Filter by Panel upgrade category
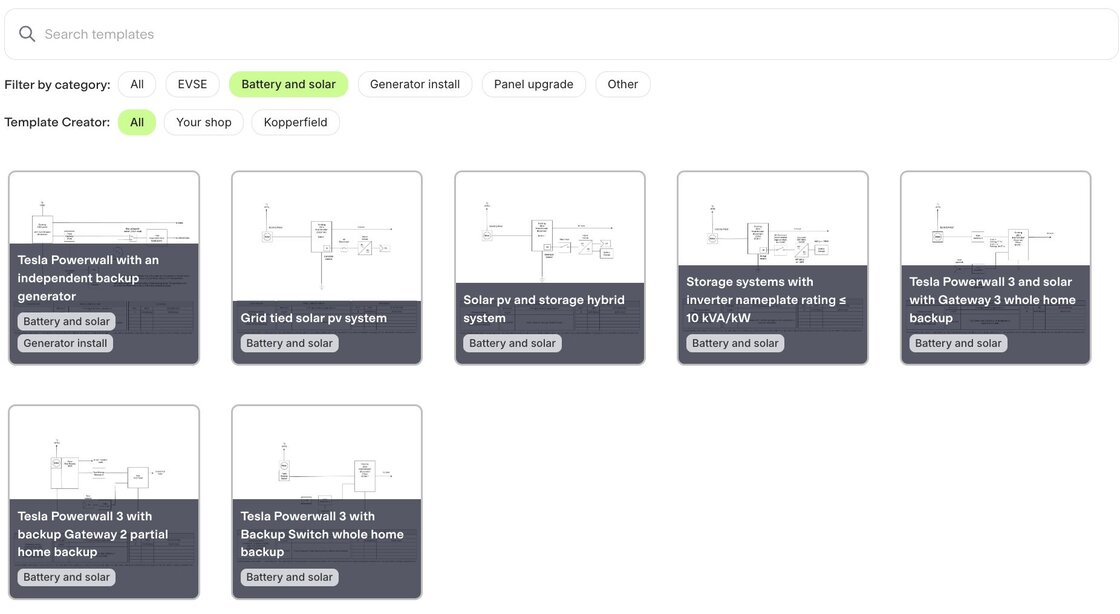The width and height of the screenshot is (1120, 614). pyautogui.click(x=533, y=84)
